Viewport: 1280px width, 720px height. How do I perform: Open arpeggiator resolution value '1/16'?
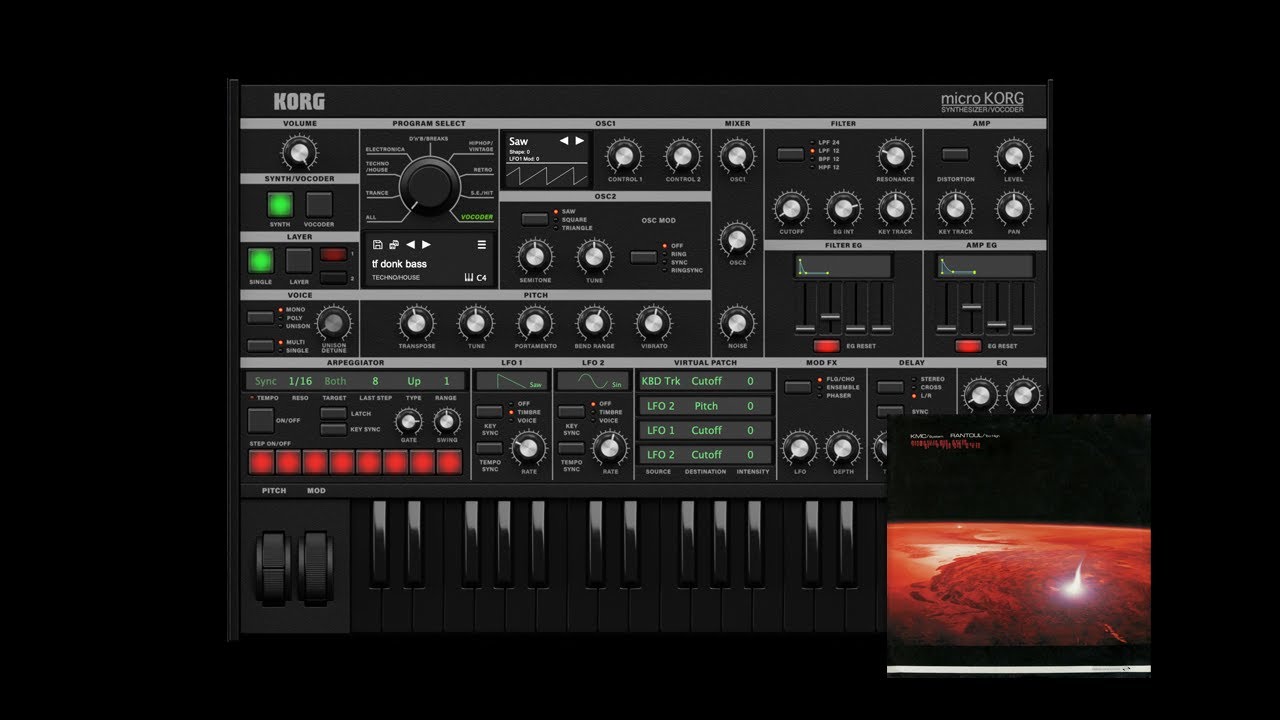[300, 381]
